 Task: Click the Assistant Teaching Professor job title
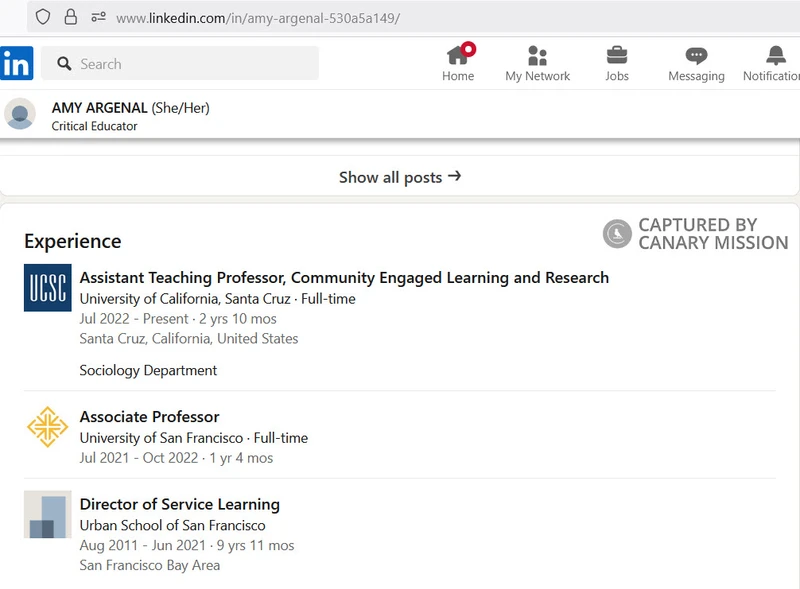tap(344, 278)
